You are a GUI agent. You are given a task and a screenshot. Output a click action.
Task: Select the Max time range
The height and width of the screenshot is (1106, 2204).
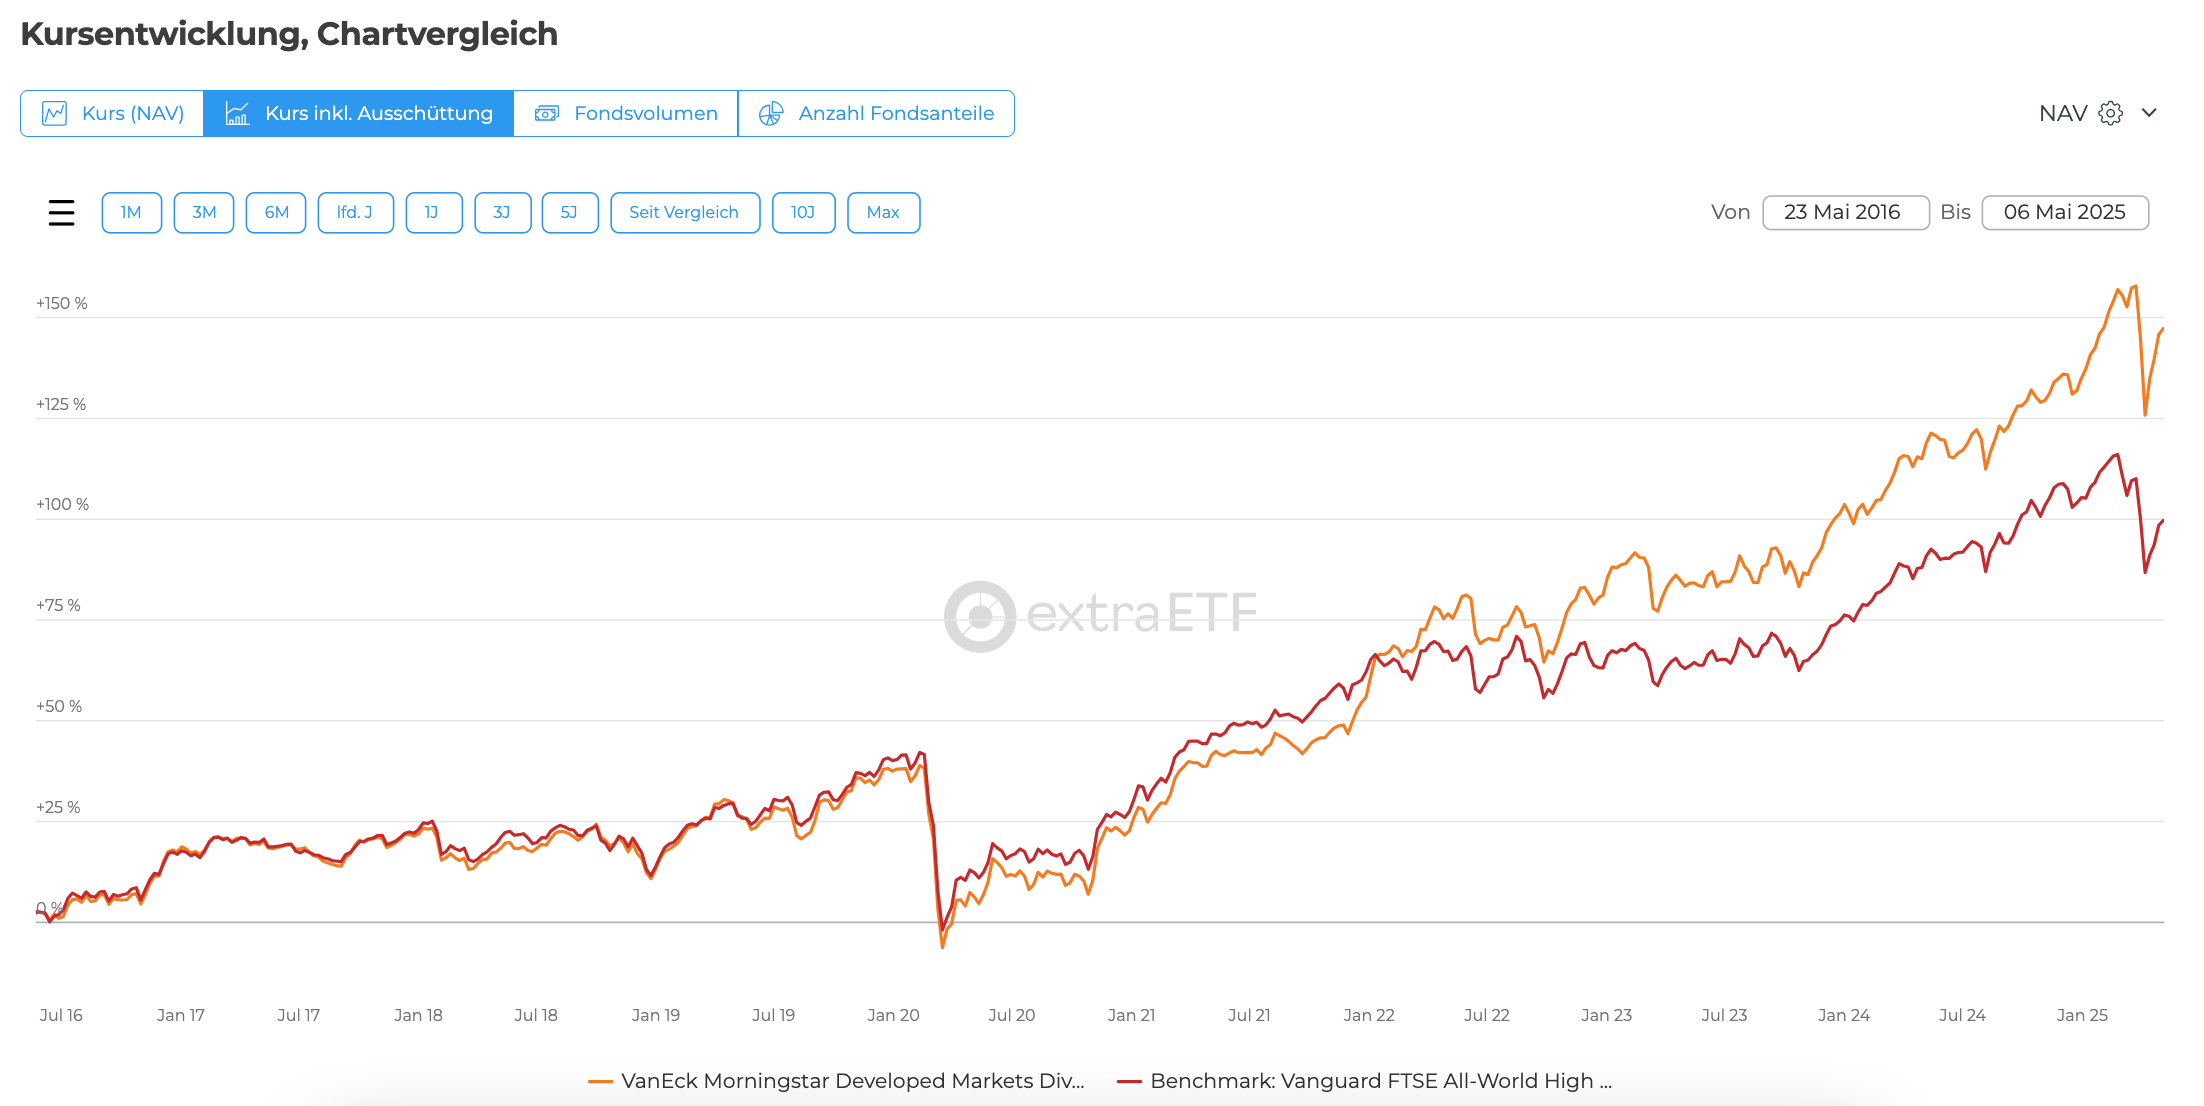(883, 213)
